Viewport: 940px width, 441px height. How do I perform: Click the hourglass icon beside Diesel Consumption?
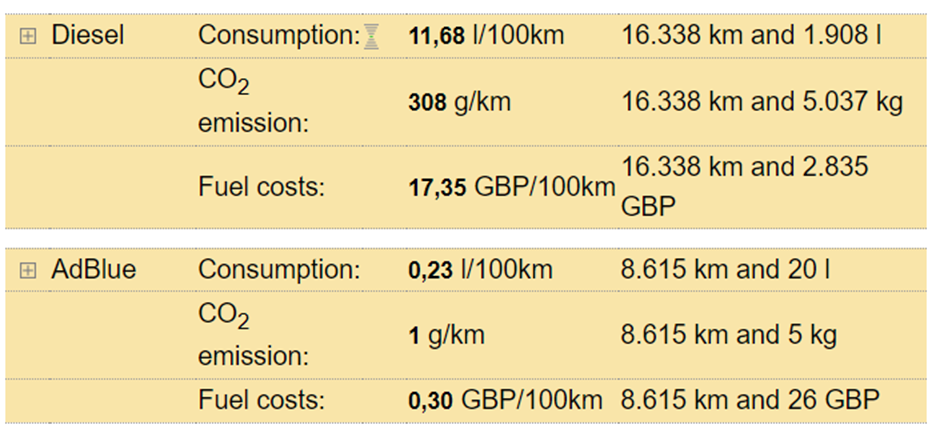[x=372, y=37]
